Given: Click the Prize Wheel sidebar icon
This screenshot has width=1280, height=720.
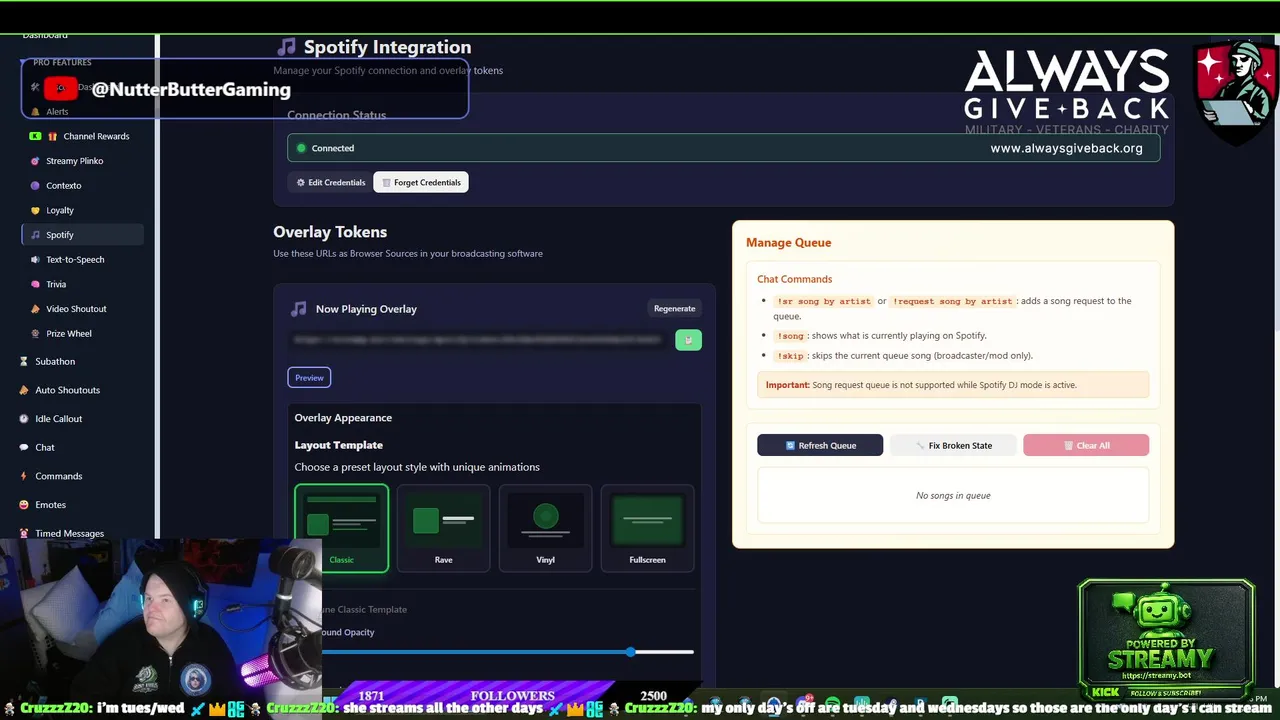Looking at the screenshot, I should tap(35, 334).
